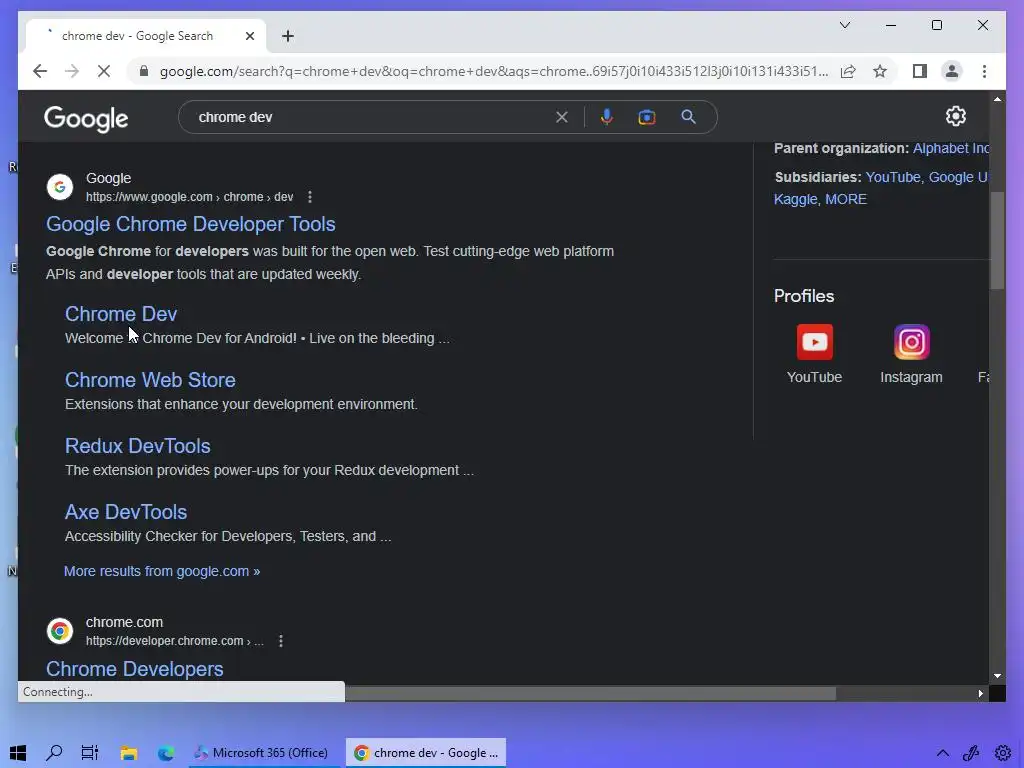1024x768 pixels.
Task: Open more options for google.com result
Action: [x=310, y=197]
